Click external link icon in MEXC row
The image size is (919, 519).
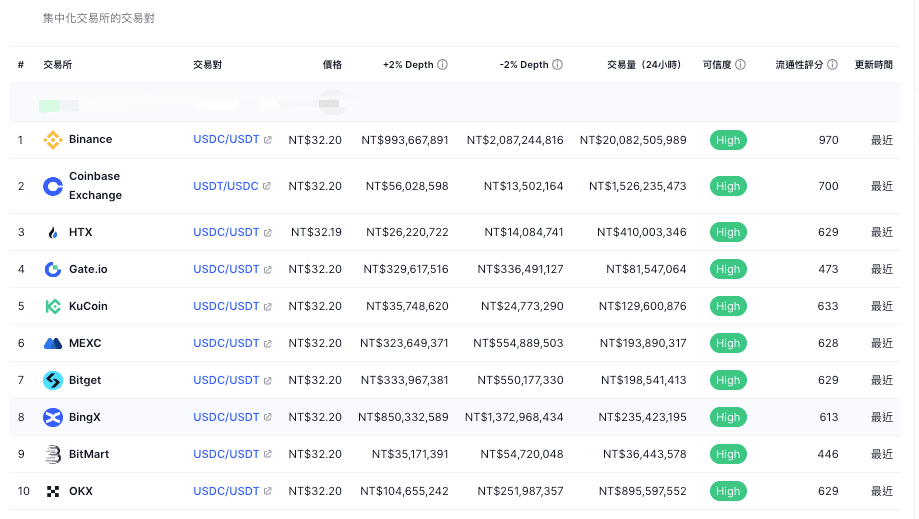pyautogui.click(x=267, y=343)
